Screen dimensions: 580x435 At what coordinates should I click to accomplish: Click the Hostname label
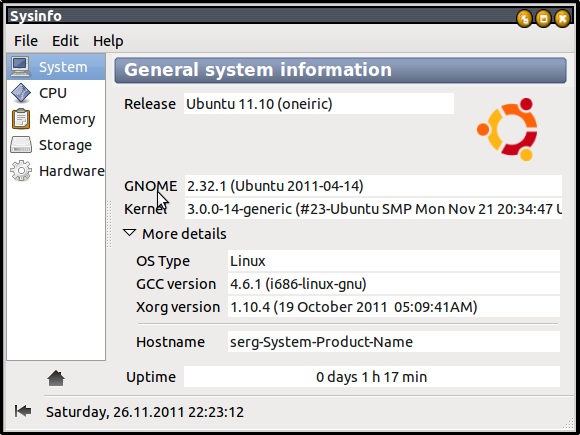170,342
